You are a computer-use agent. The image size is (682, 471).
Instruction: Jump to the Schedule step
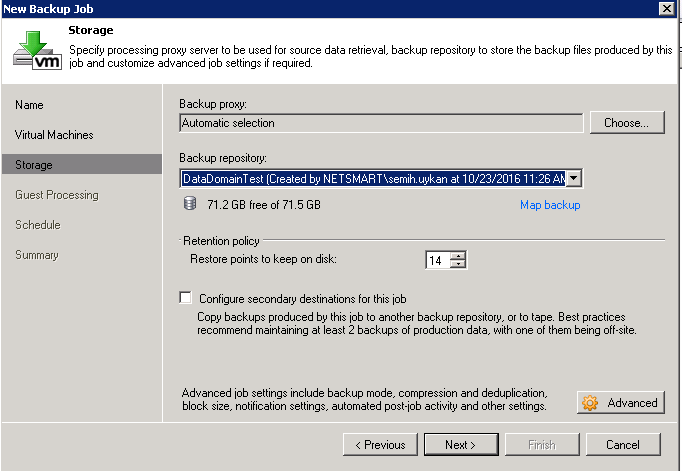[38, 225]
